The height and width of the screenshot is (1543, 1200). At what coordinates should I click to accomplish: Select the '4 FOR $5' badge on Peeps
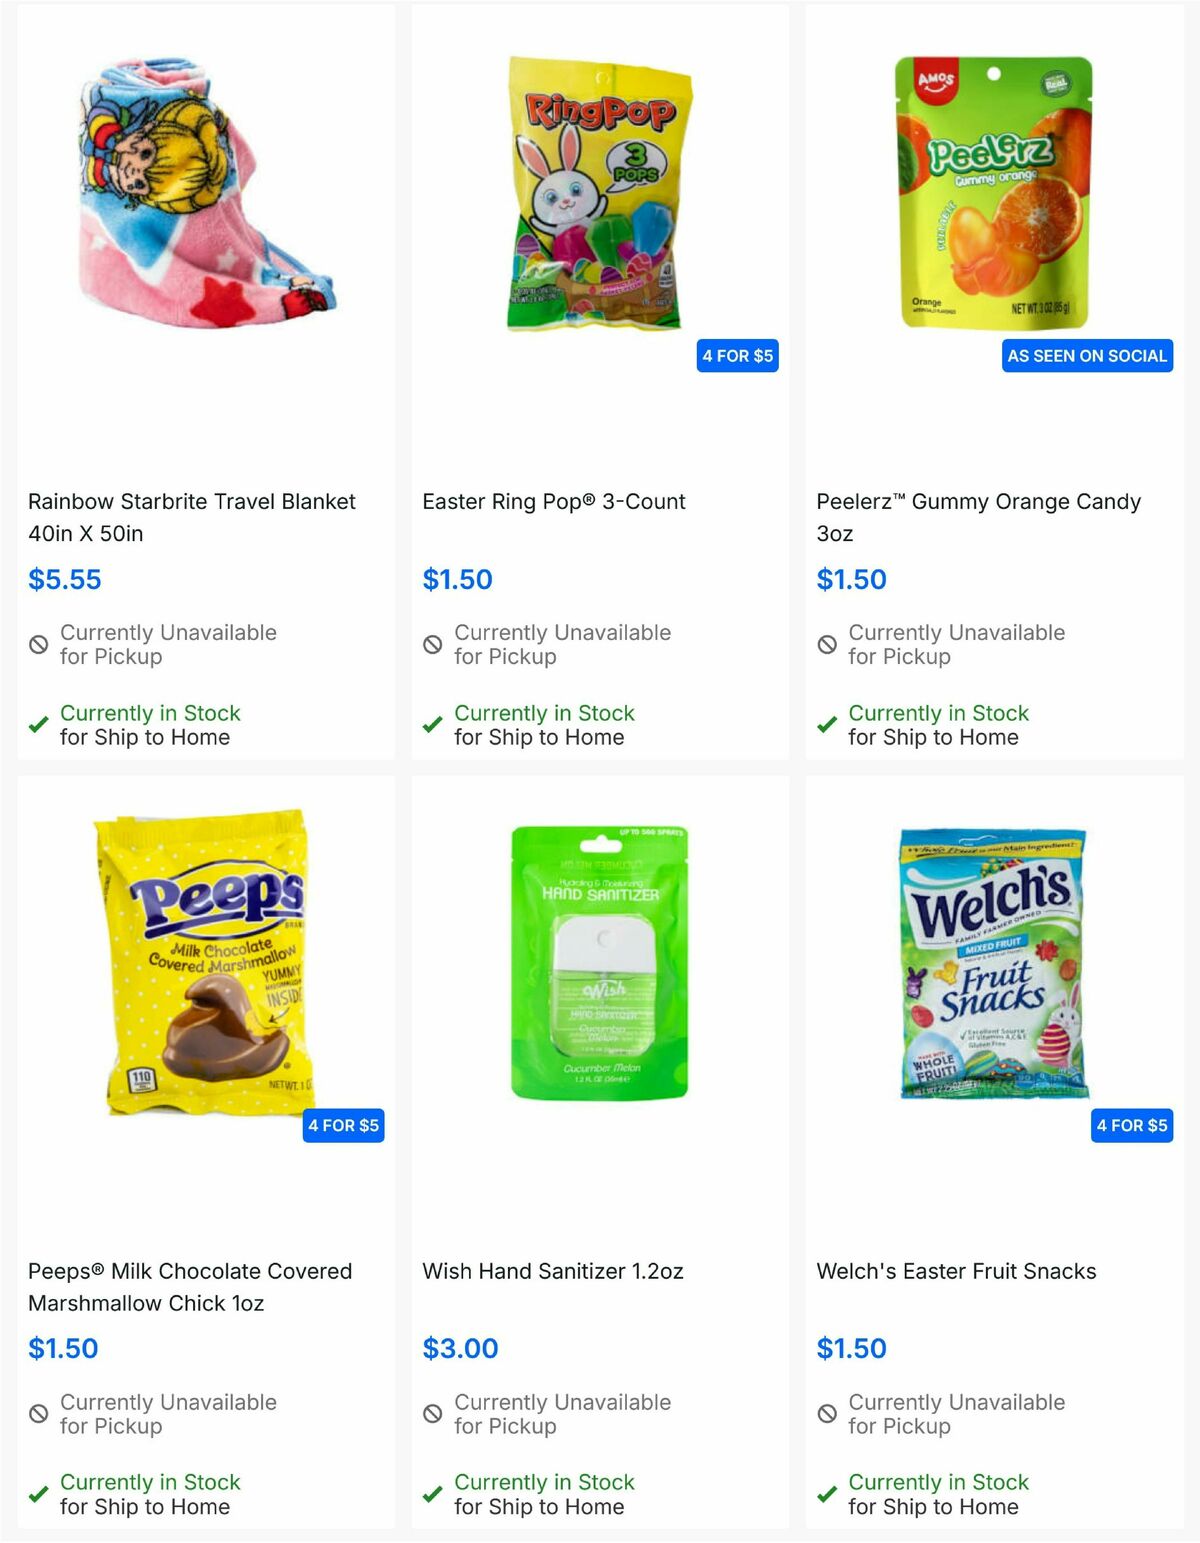point(343,1125)
